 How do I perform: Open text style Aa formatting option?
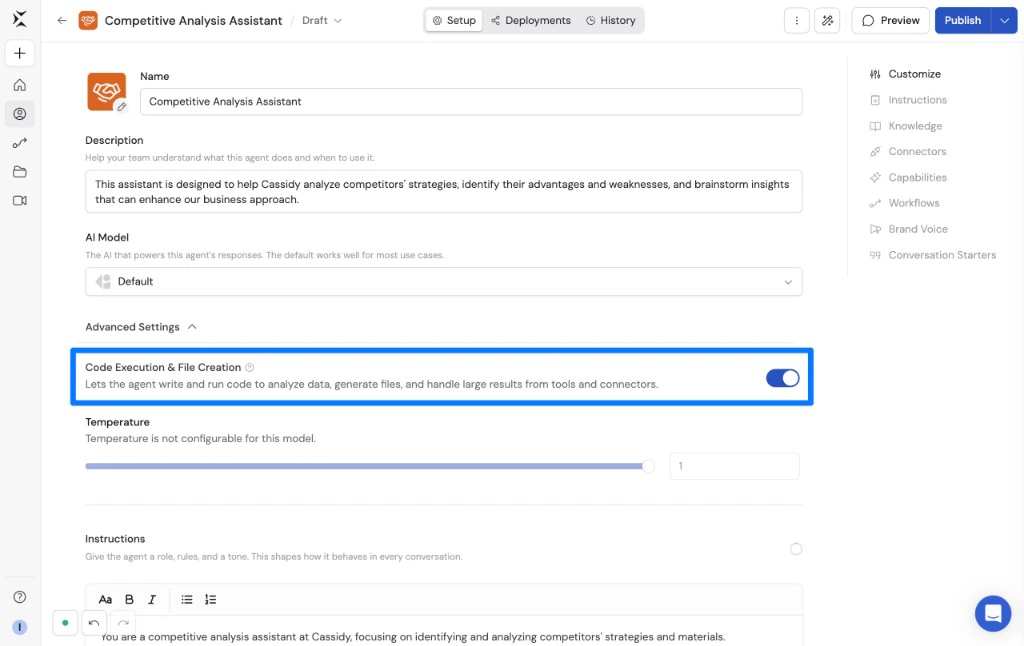[x=105, y=599]
